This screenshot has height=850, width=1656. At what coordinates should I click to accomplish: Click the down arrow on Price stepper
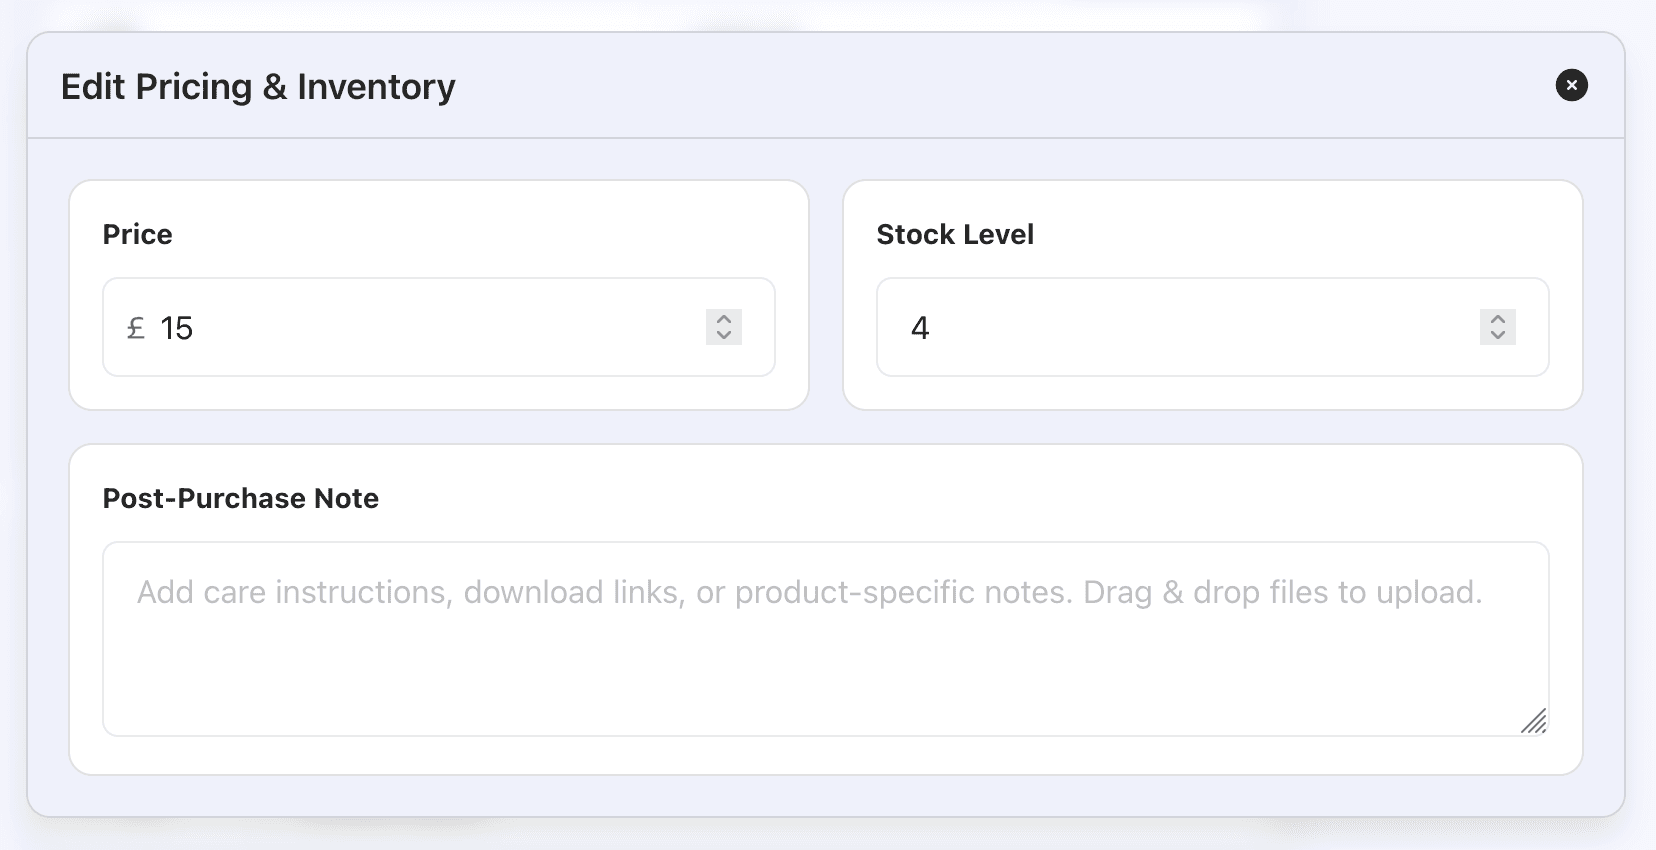tap(724, 335)
